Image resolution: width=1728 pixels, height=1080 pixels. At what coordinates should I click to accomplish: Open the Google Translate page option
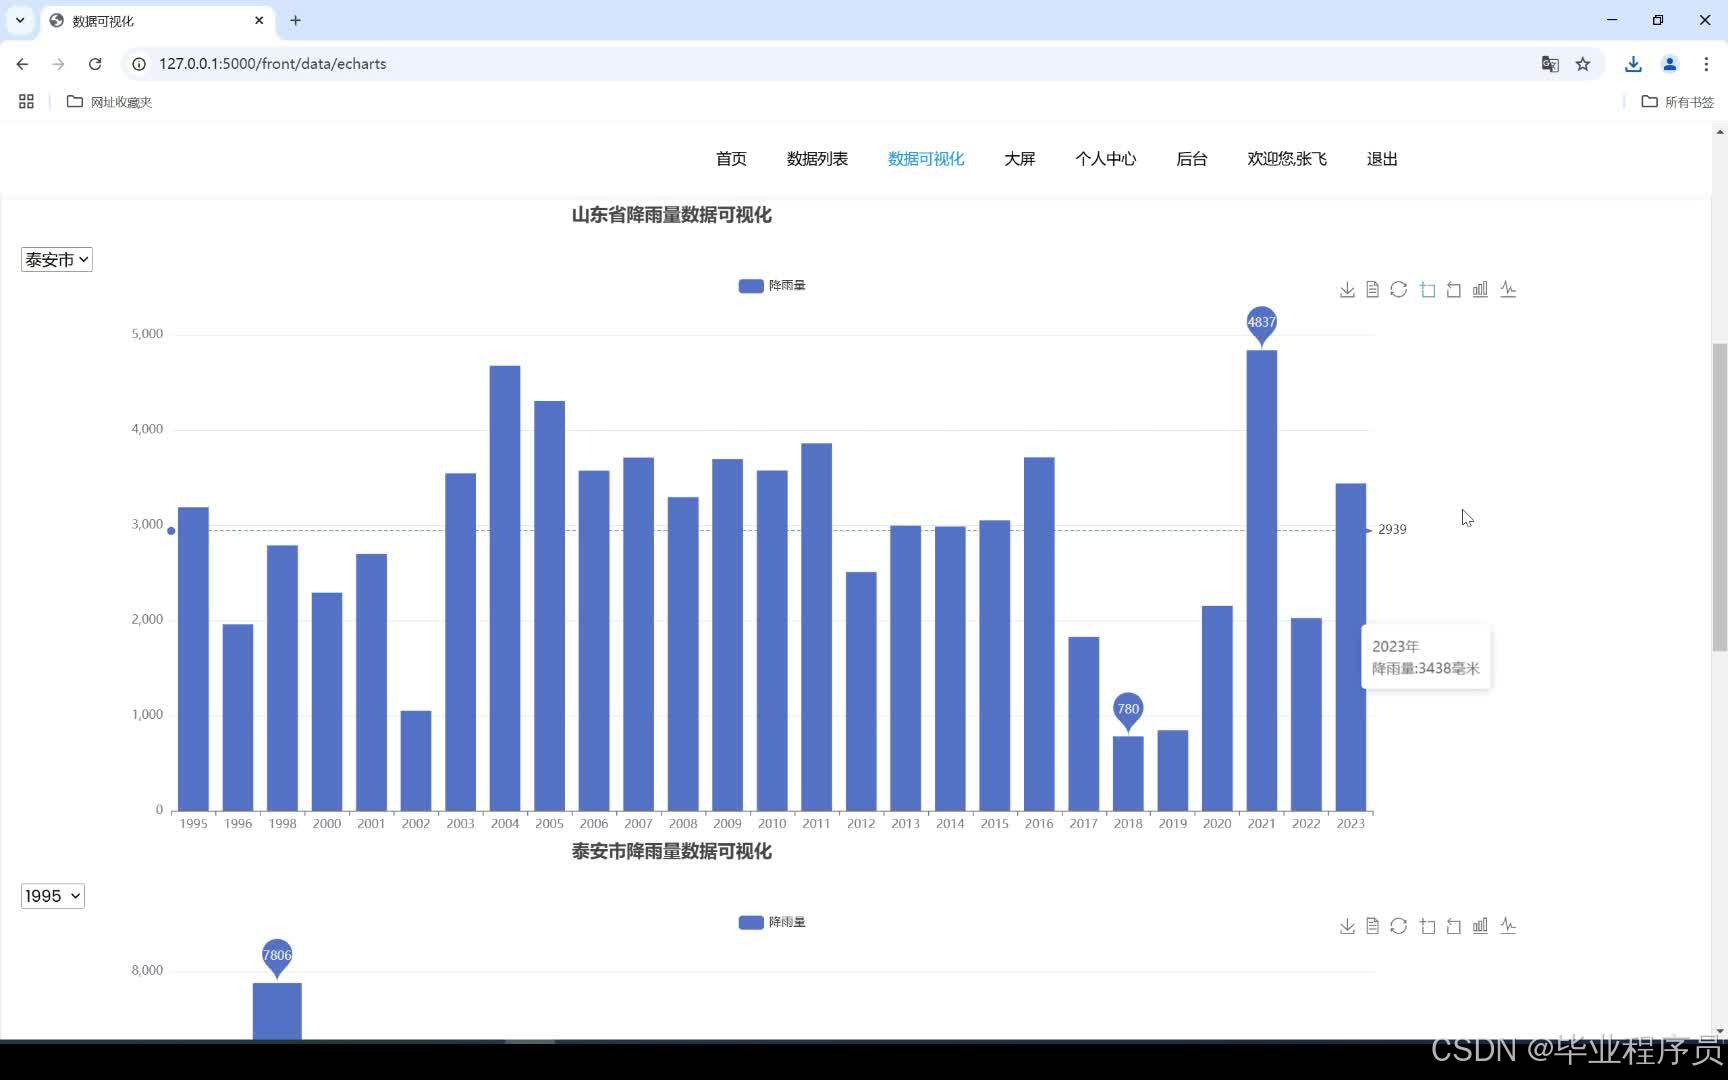(x=1550, y=64)
